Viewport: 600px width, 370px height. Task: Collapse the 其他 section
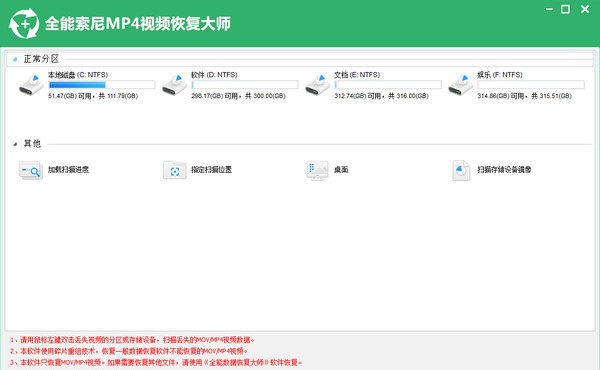pyautogui.click(x=15, y=144)
